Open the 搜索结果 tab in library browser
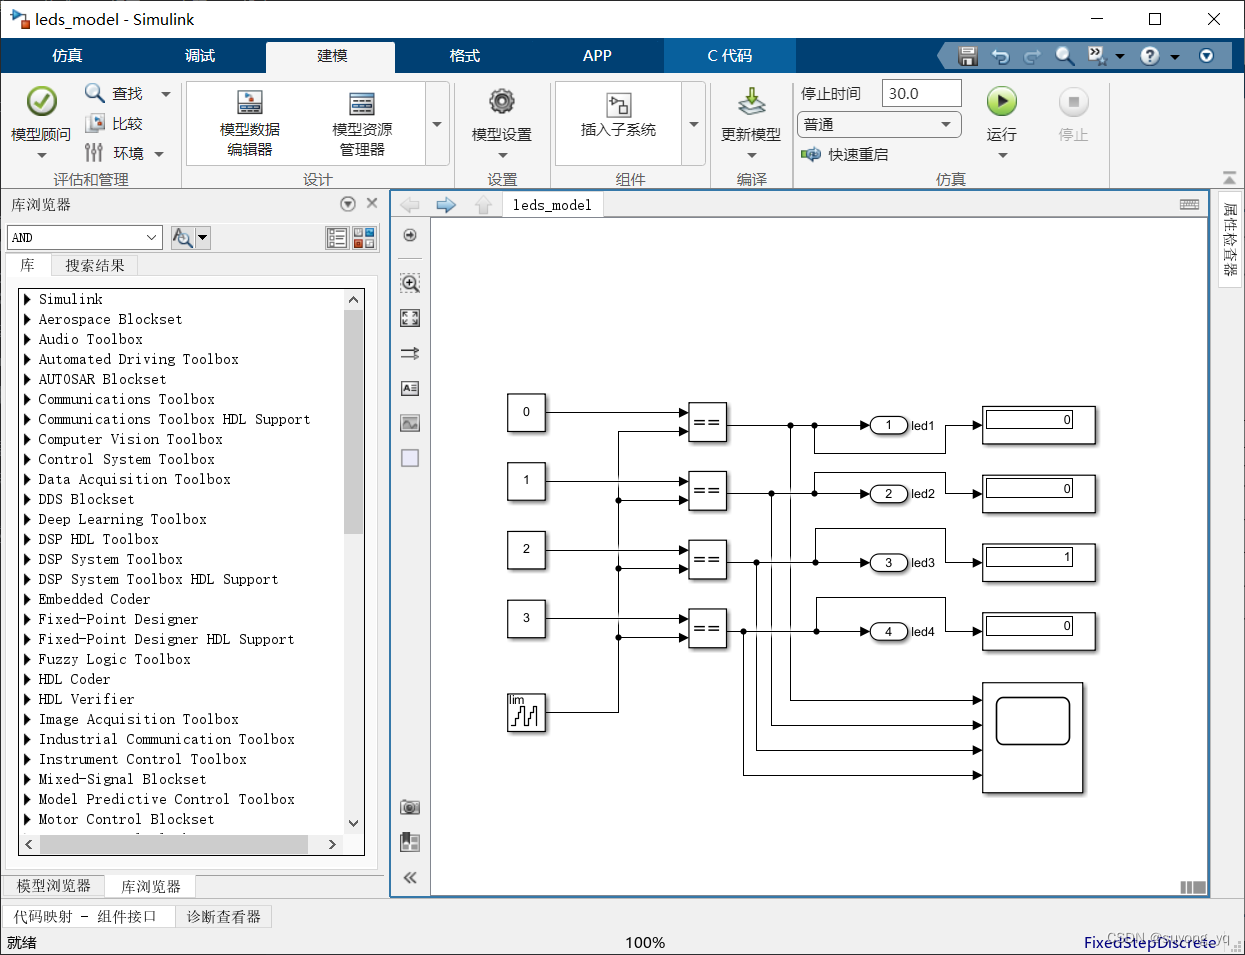 [95, 265]
